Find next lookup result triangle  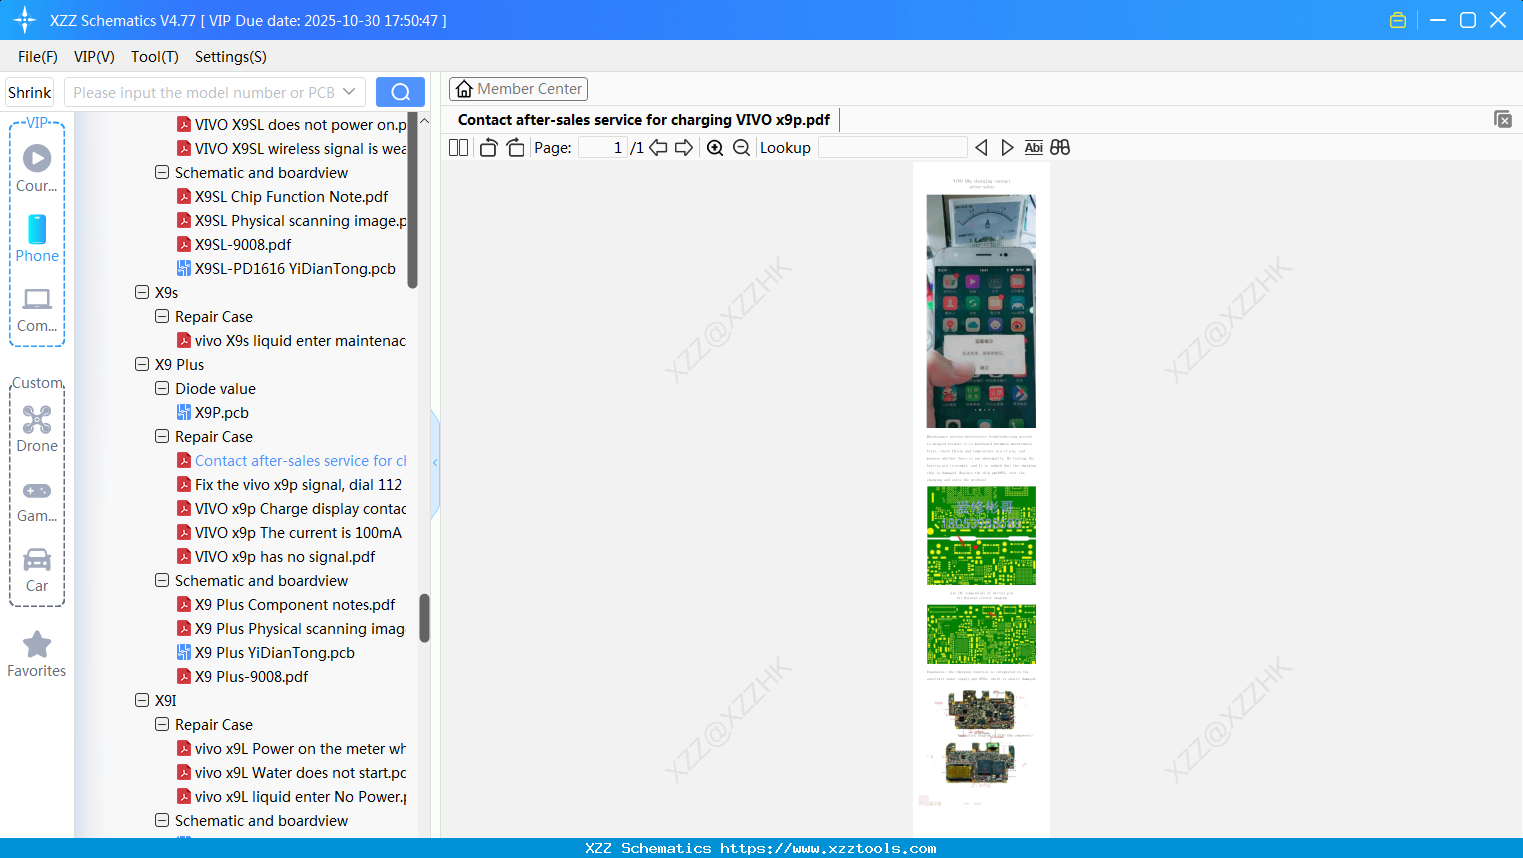click(1007, 148)
